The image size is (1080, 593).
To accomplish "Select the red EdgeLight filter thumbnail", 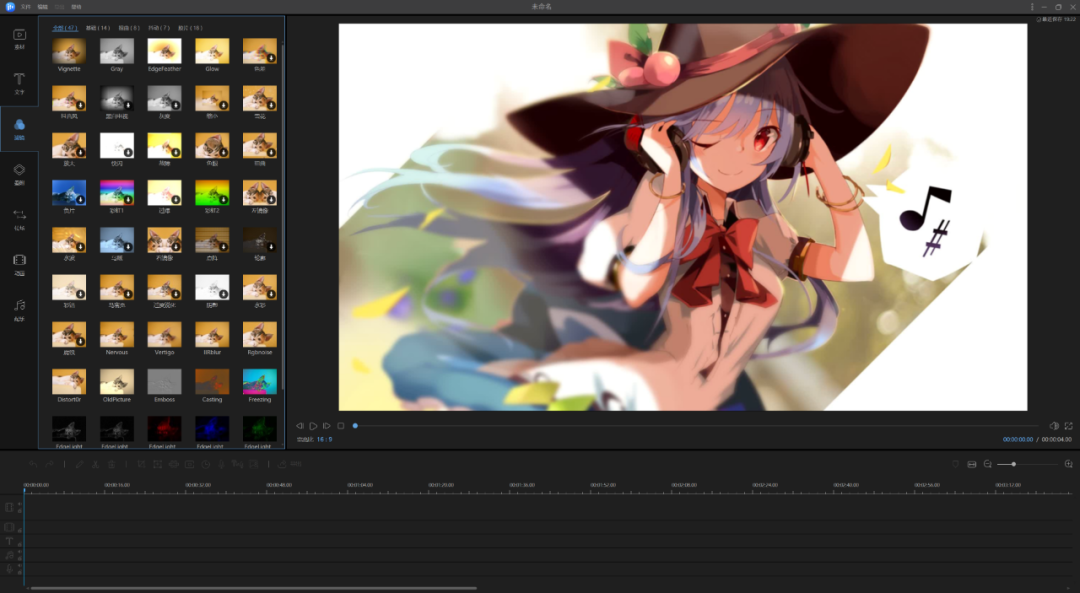I will click(x=164, y=428).
